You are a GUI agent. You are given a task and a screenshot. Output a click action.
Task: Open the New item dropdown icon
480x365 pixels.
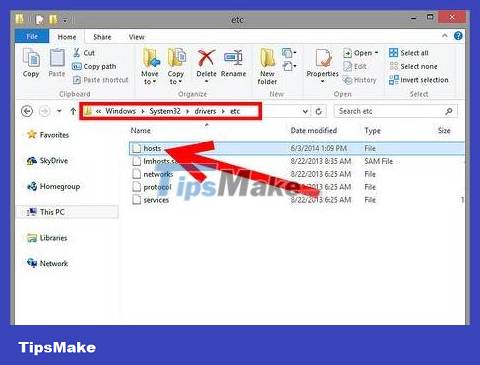click(x=289, y=53)
